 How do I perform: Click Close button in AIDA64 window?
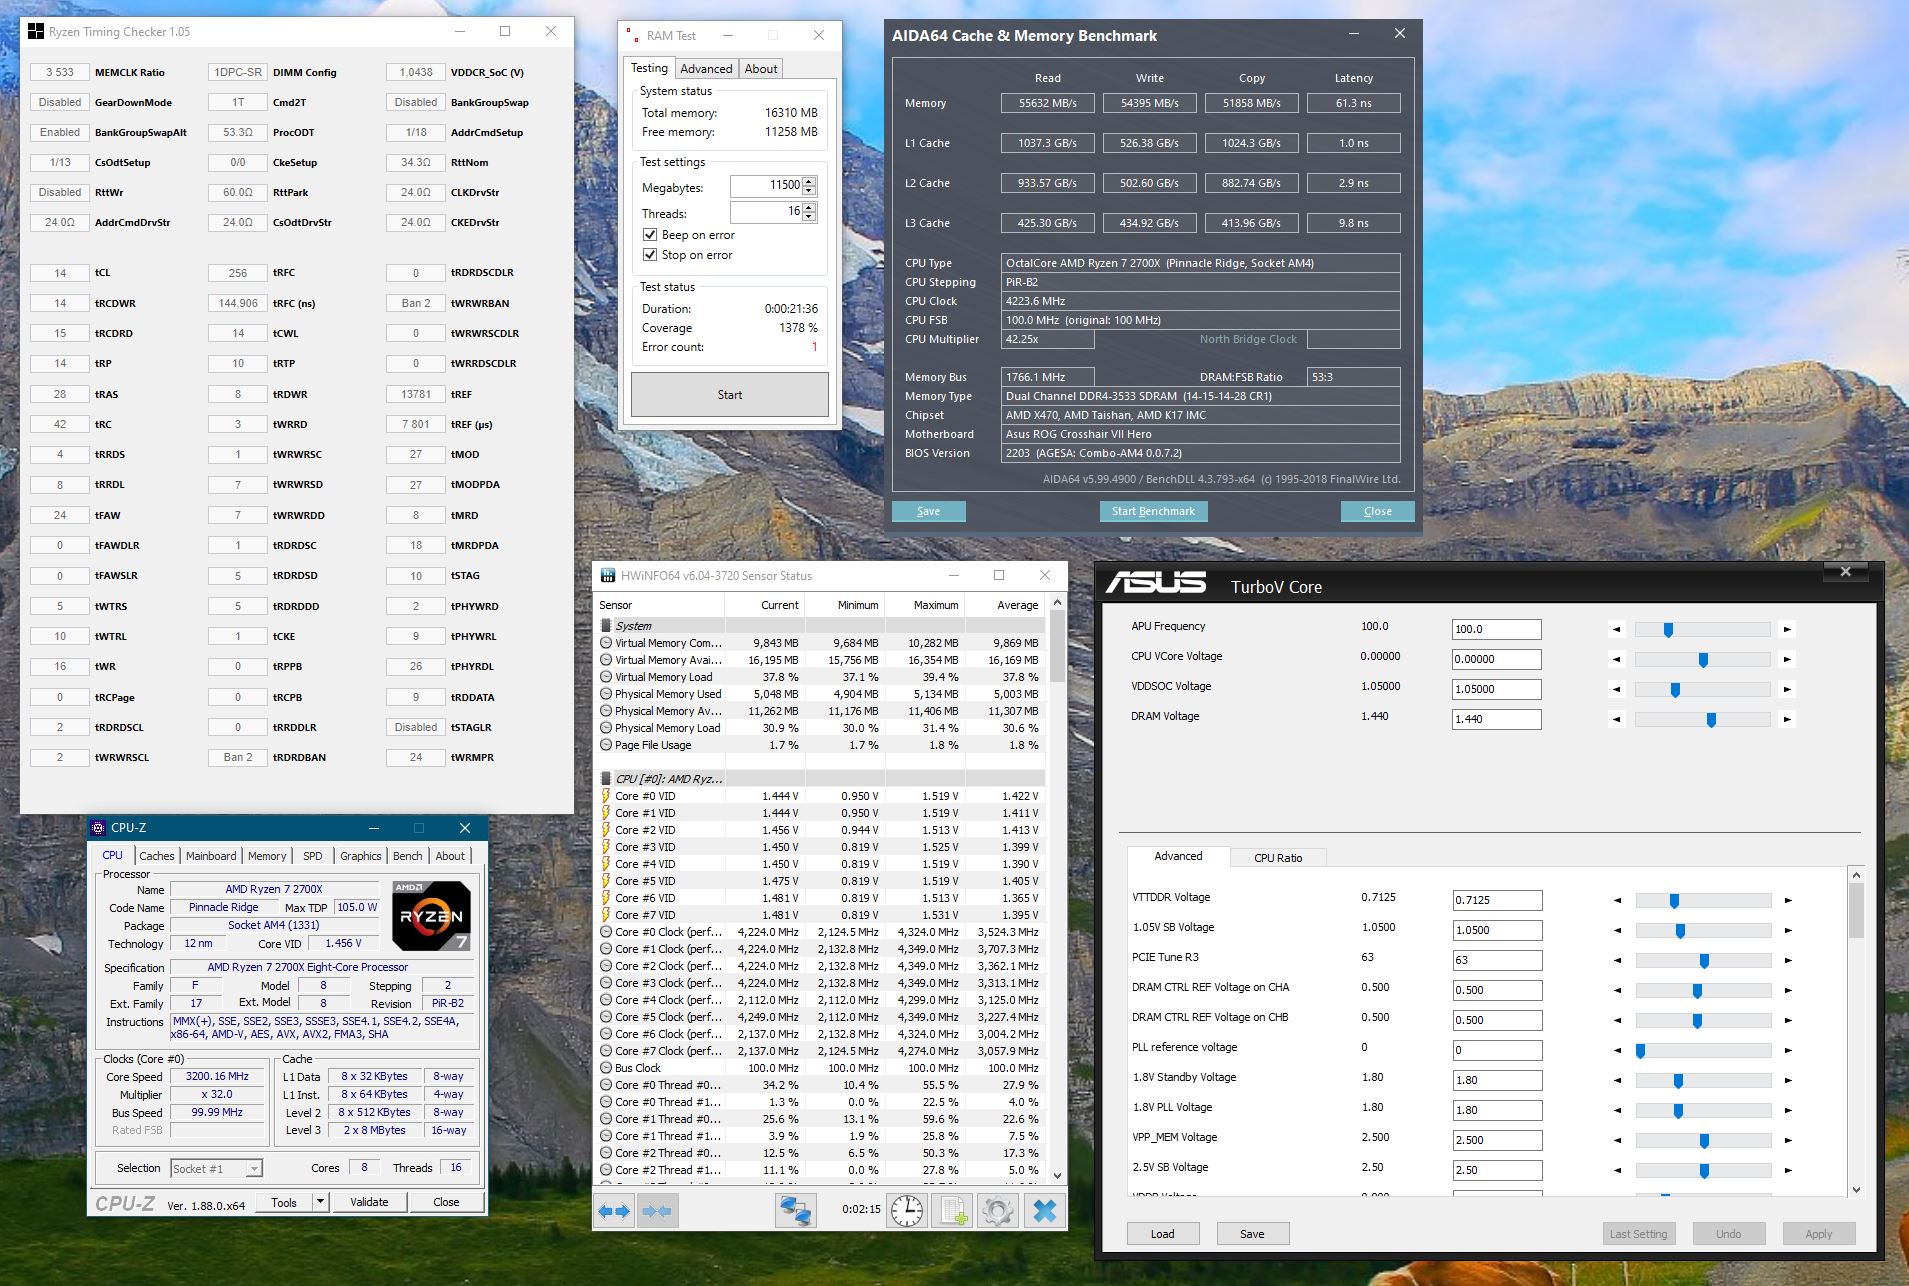point(1377,511)
